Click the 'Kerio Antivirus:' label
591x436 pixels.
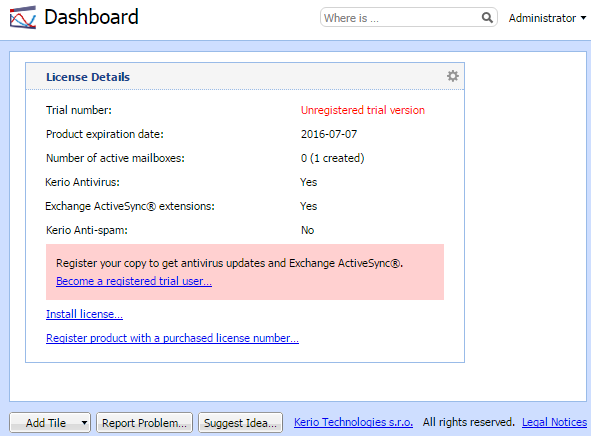(82, 182)
